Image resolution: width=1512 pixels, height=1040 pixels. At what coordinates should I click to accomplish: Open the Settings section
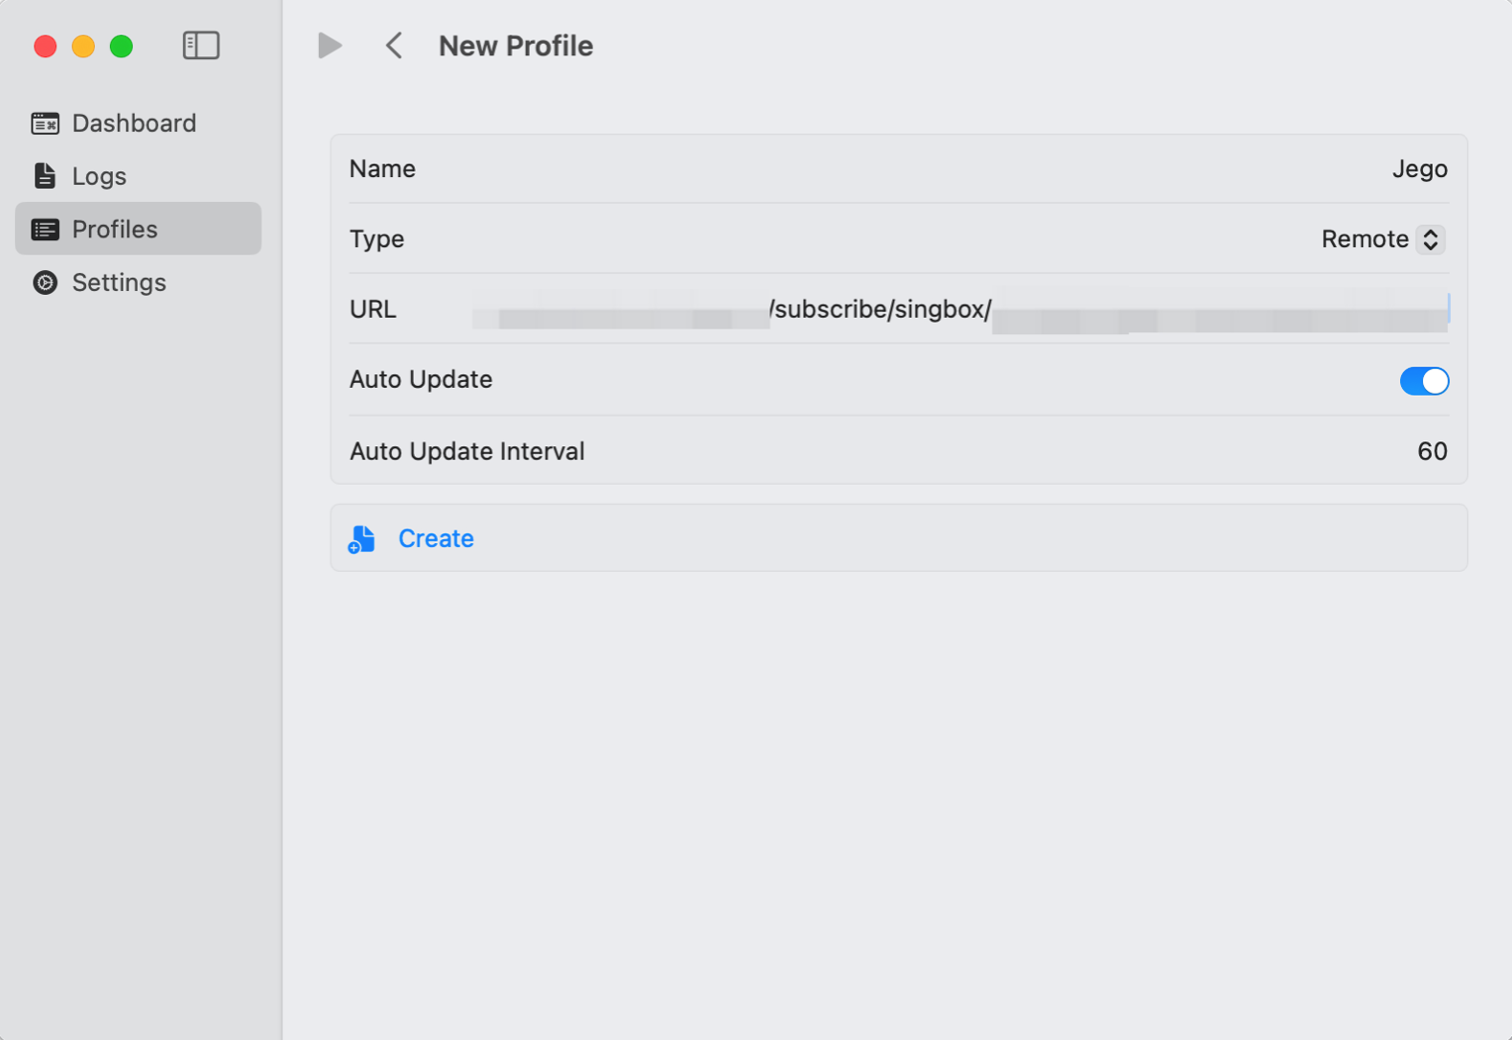click(119, 283)
